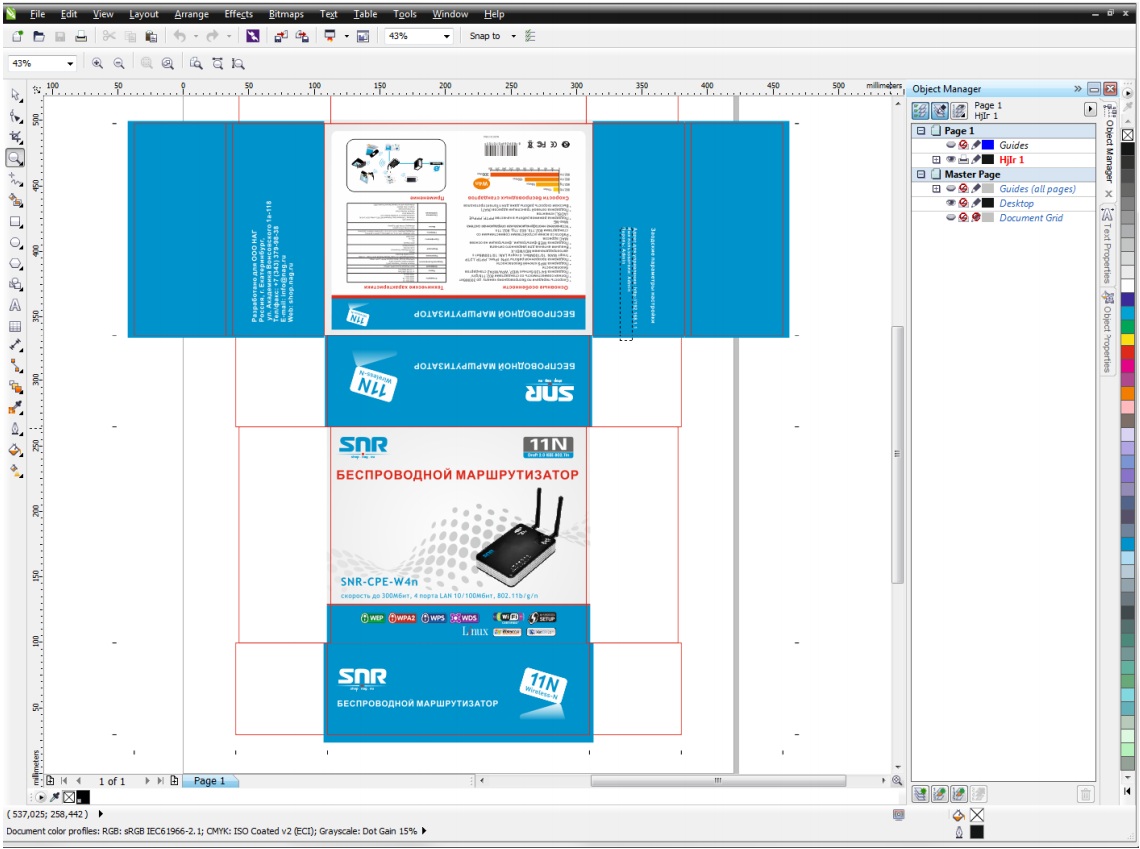Select the Pick tool in the toolbox
The image size is (1140, 849).
pos(16,94)
